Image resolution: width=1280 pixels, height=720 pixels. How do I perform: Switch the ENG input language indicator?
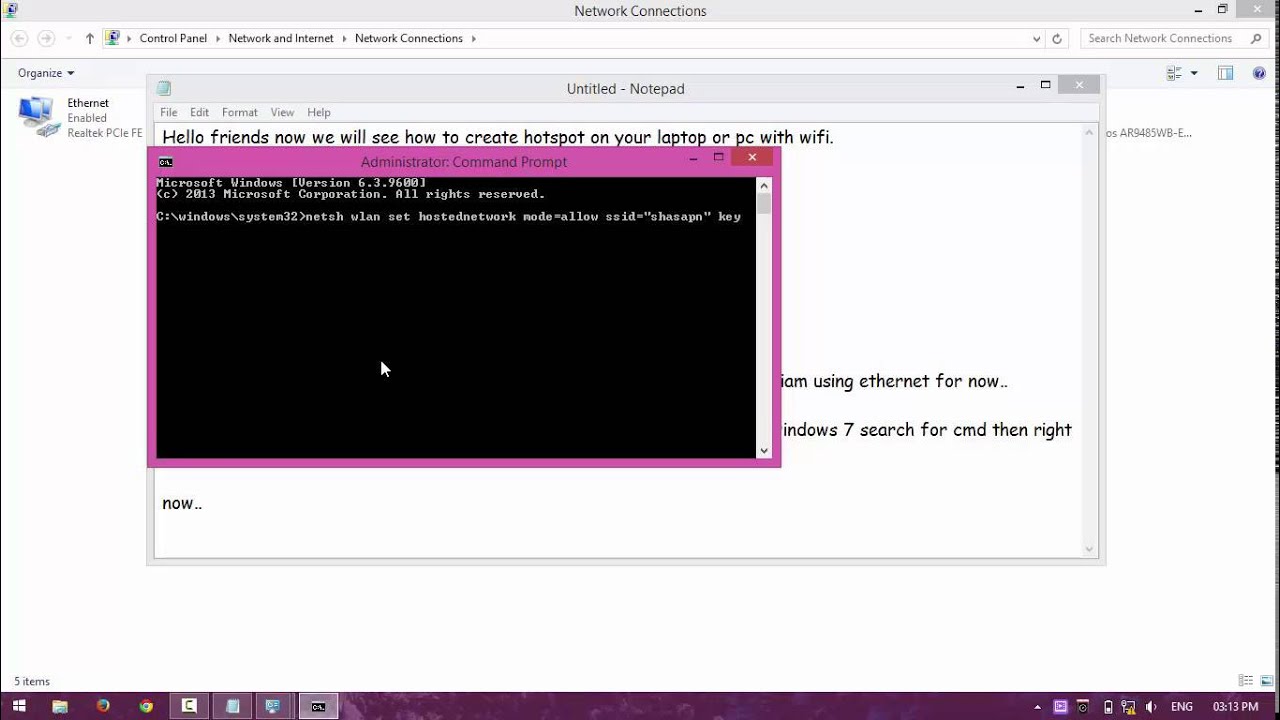pos(1181,707)
